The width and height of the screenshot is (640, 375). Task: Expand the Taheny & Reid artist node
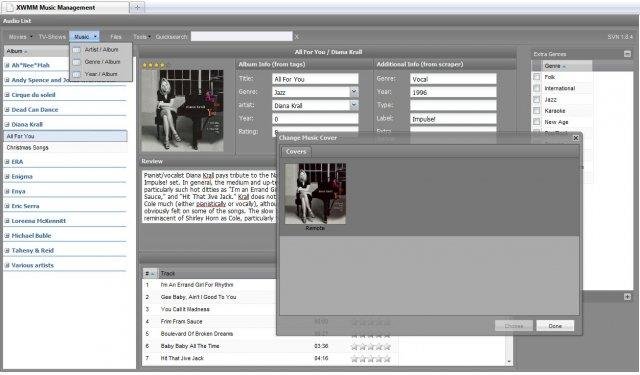7,251
